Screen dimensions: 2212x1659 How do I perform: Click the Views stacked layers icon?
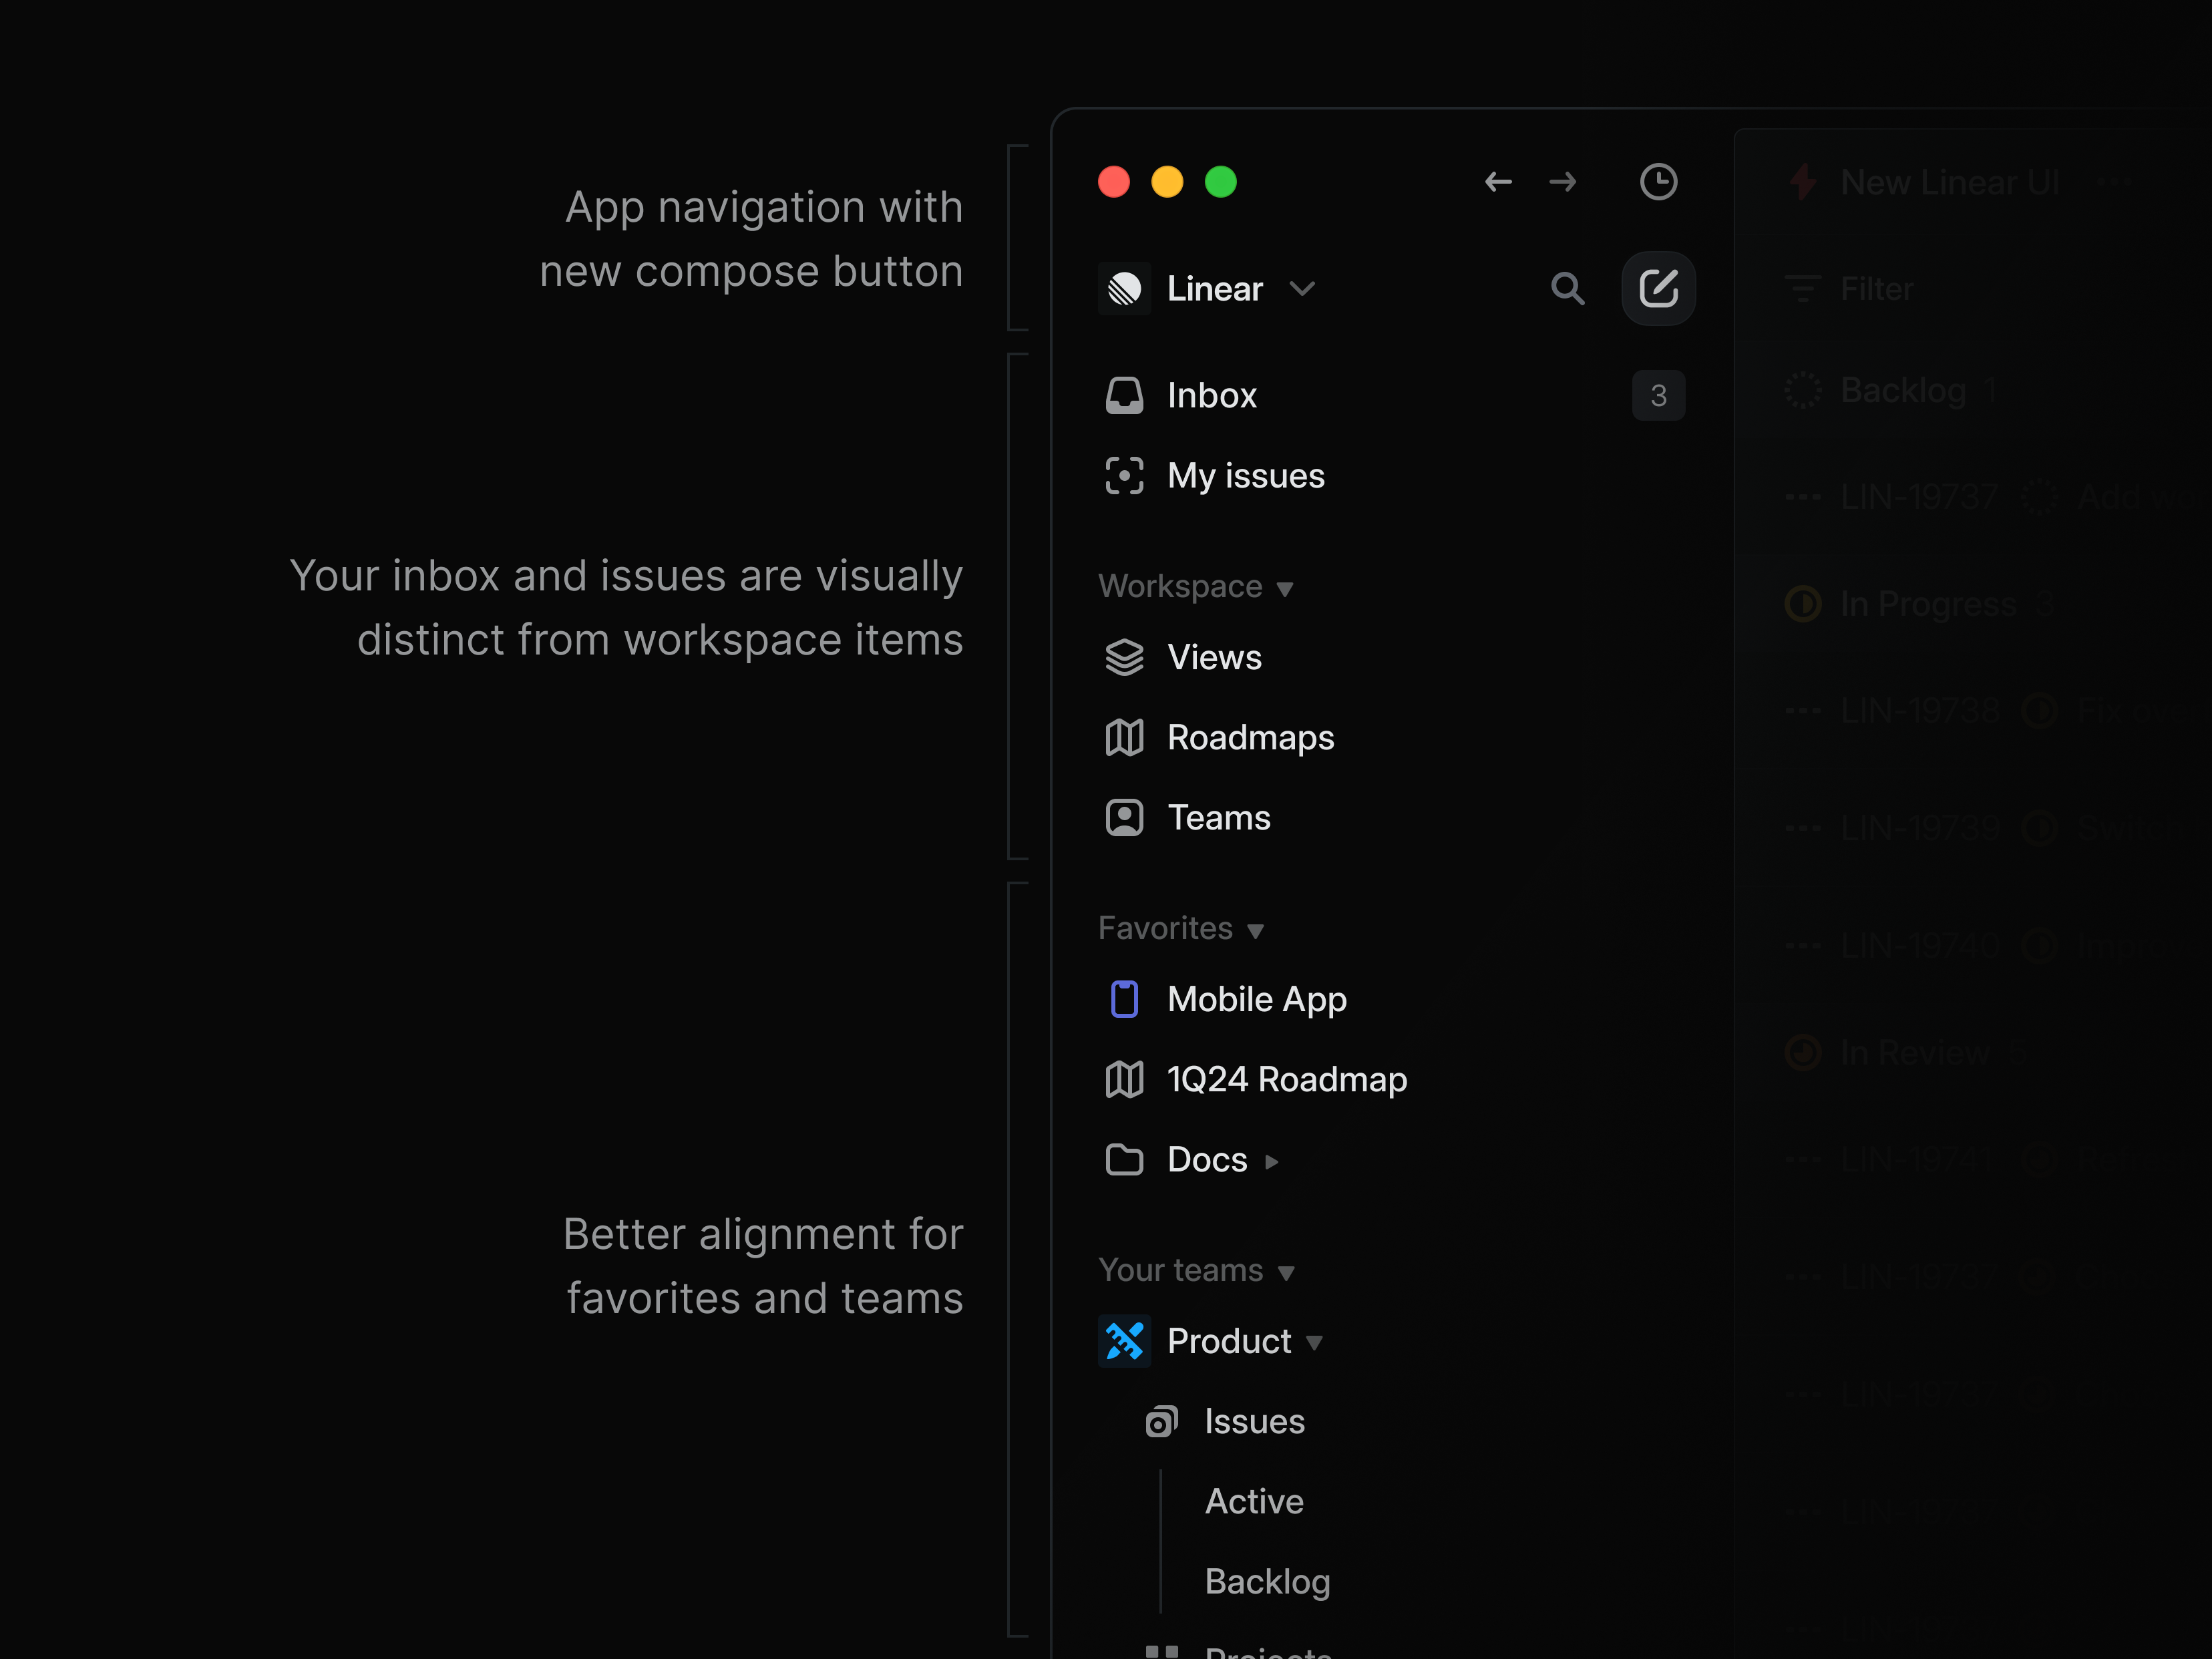[1123, 657]
